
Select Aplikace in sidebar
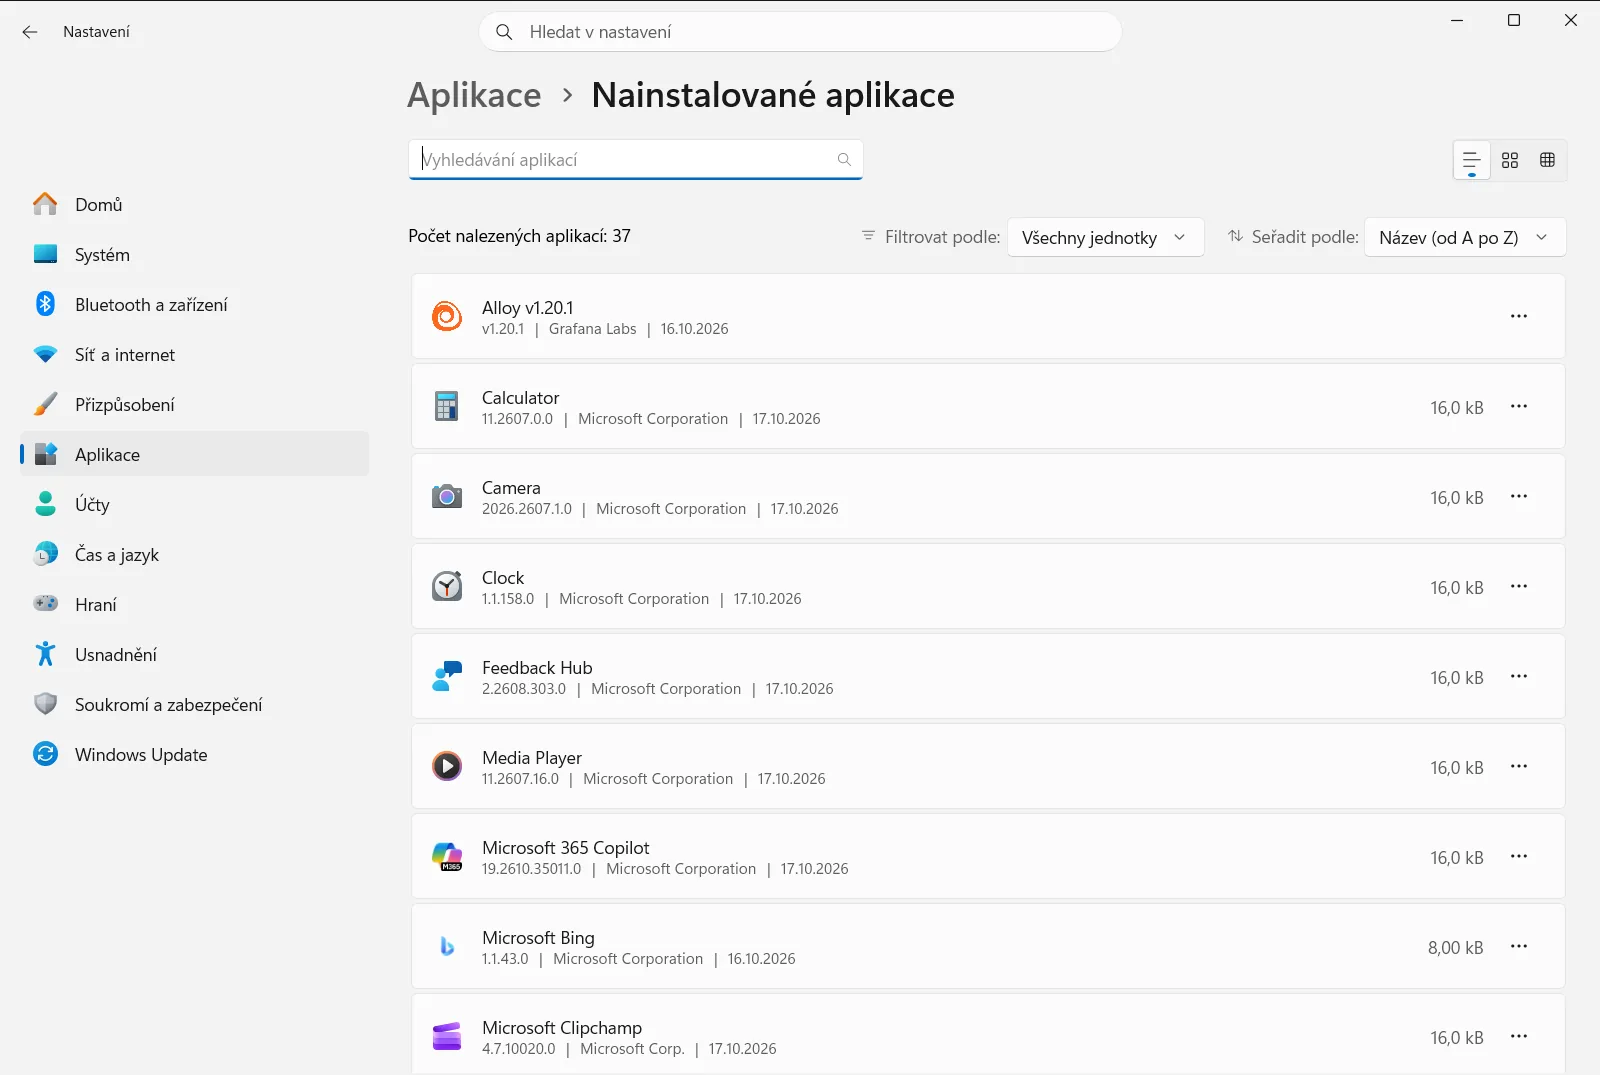(194, 455)
